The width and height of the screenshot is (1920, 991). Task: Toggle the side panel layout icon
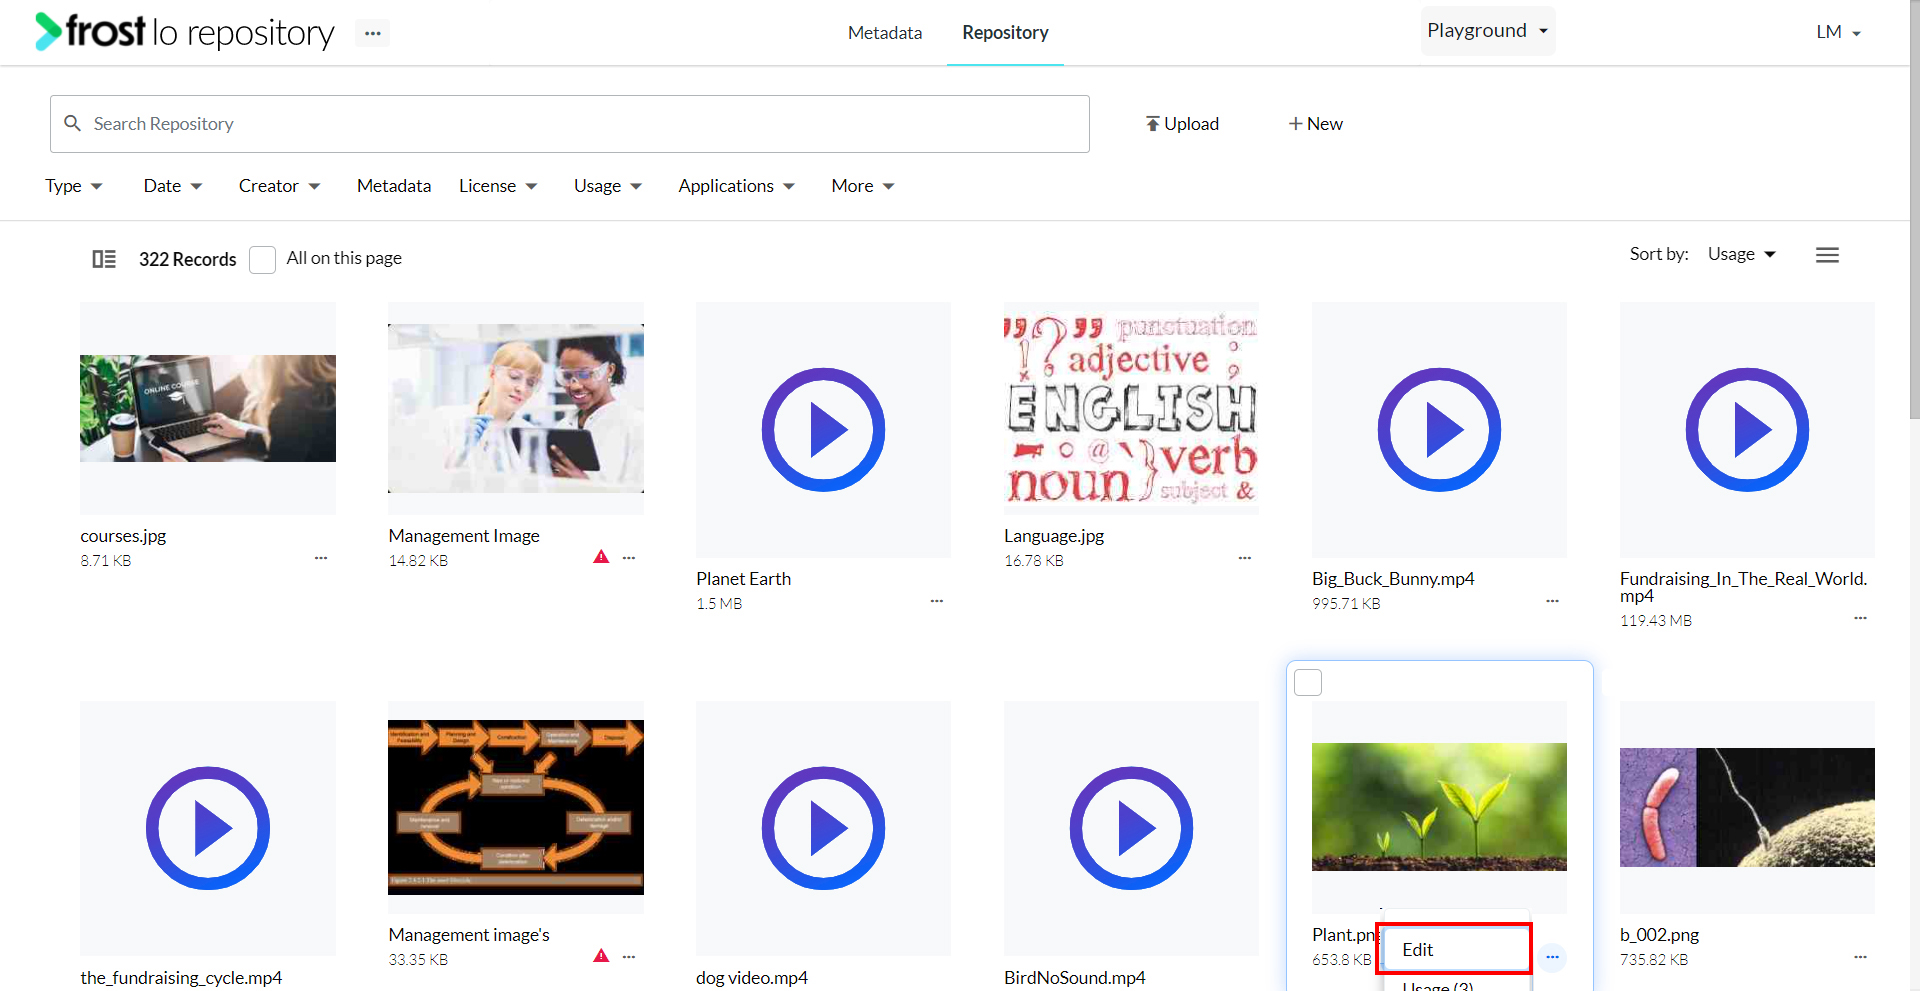[x=104, y=259]
